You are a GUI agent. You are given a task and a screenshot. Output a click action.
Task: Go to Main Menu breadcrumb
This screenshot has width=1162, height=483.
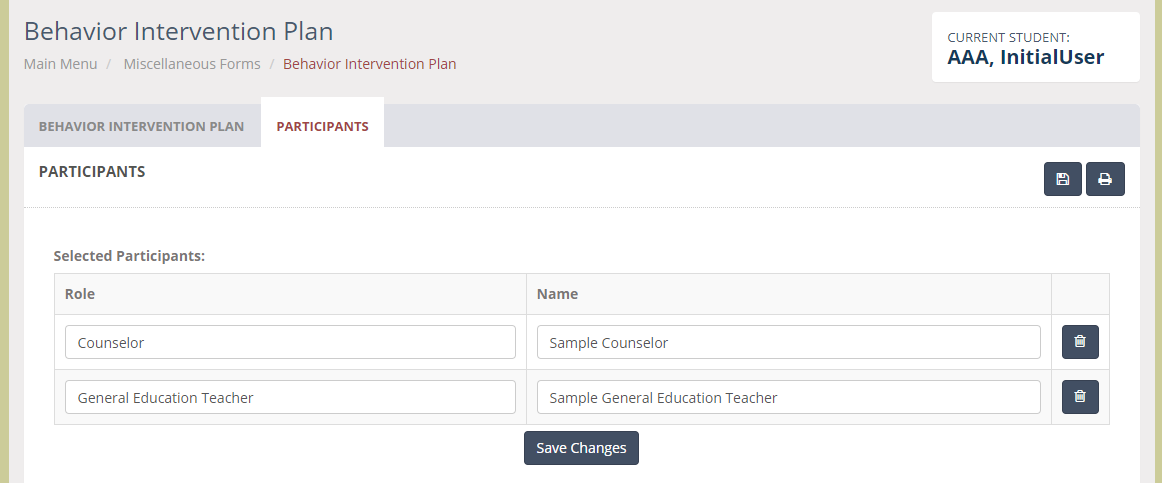click(x=60, y=64)
